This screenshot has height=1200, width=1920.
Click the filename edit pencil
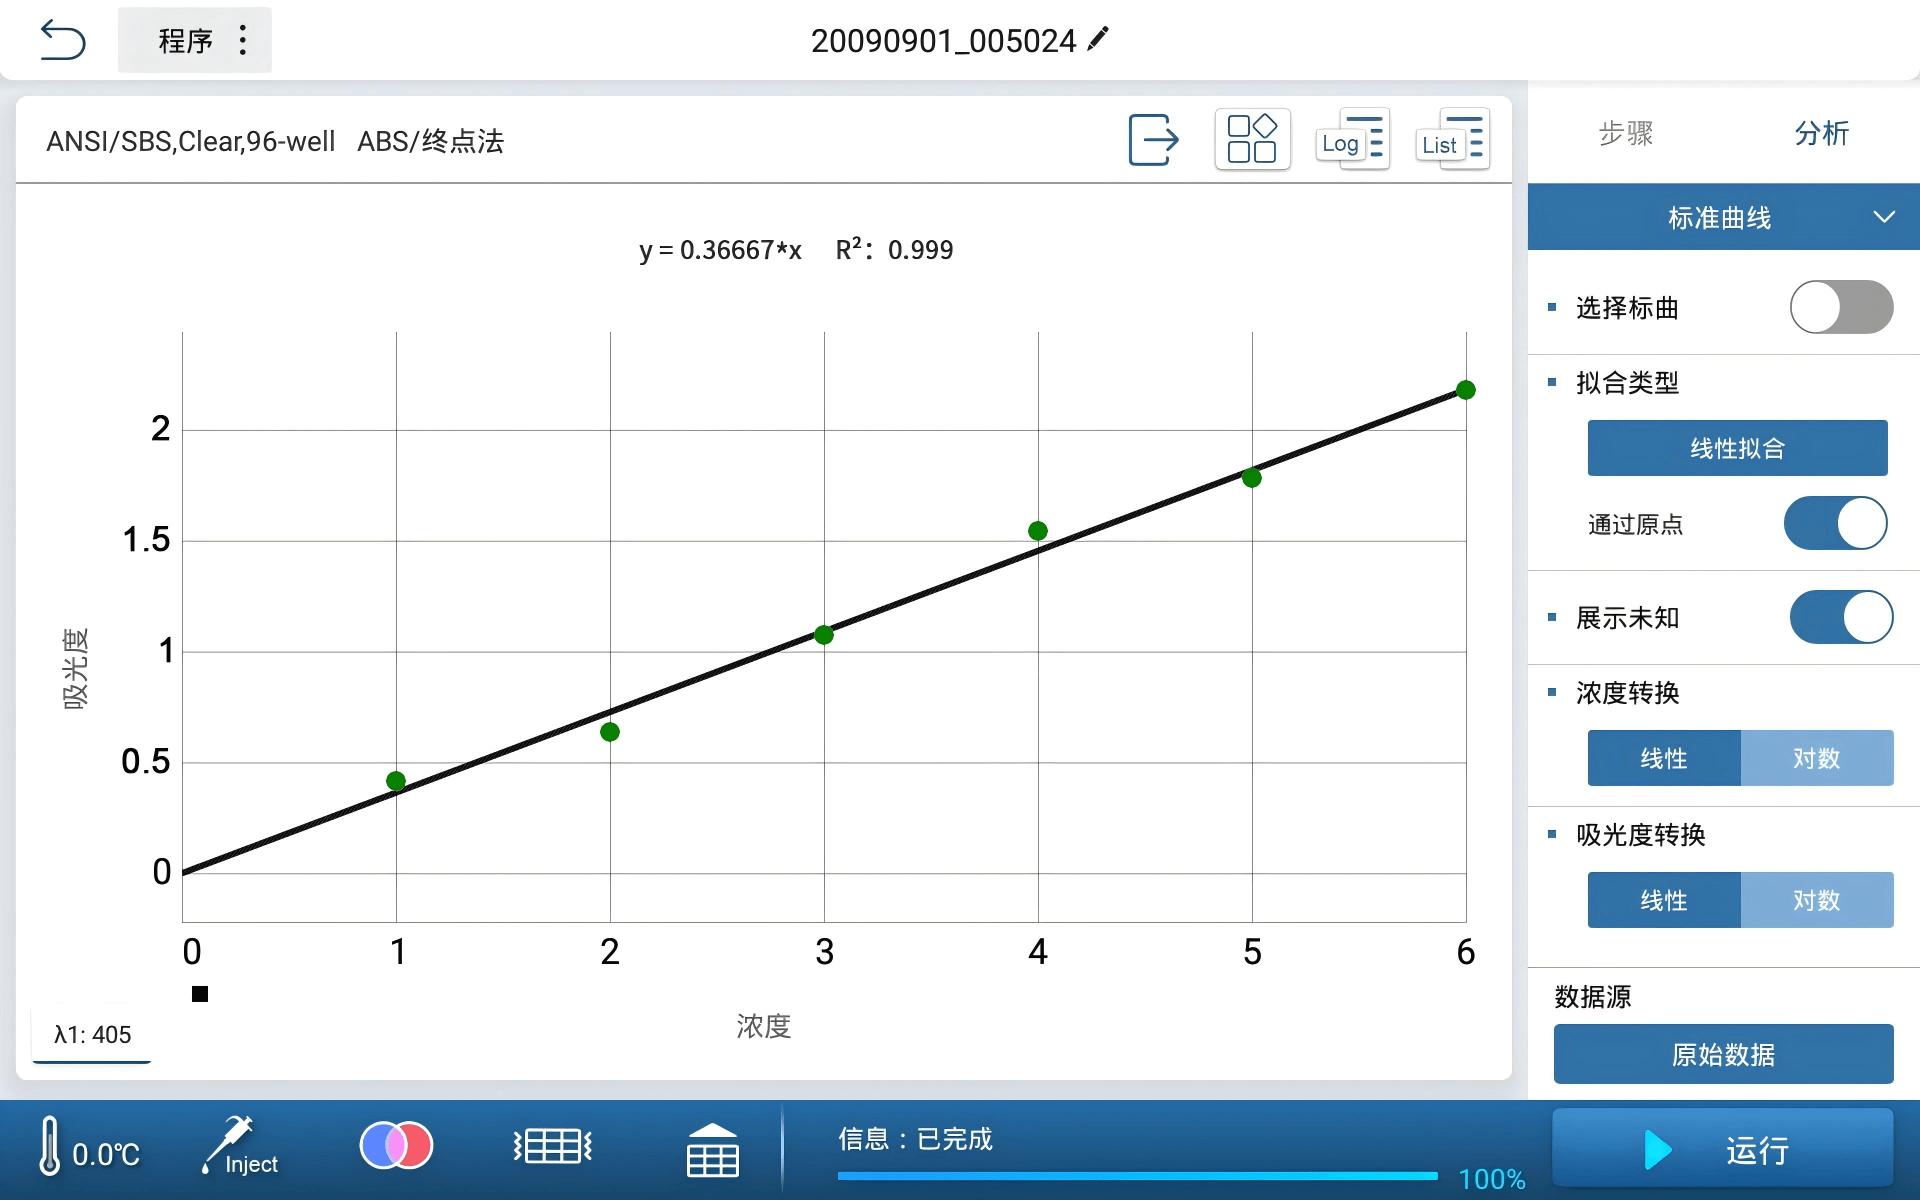1098,39
